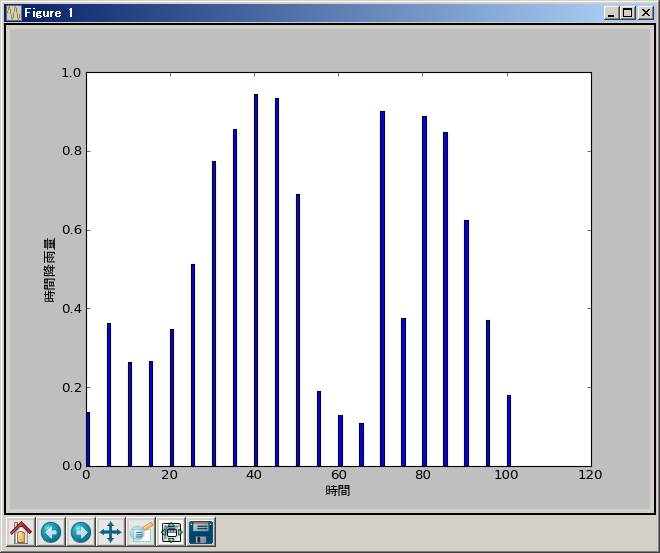Open the Figure 1 window system menu icon

click(x=13, y=12)
